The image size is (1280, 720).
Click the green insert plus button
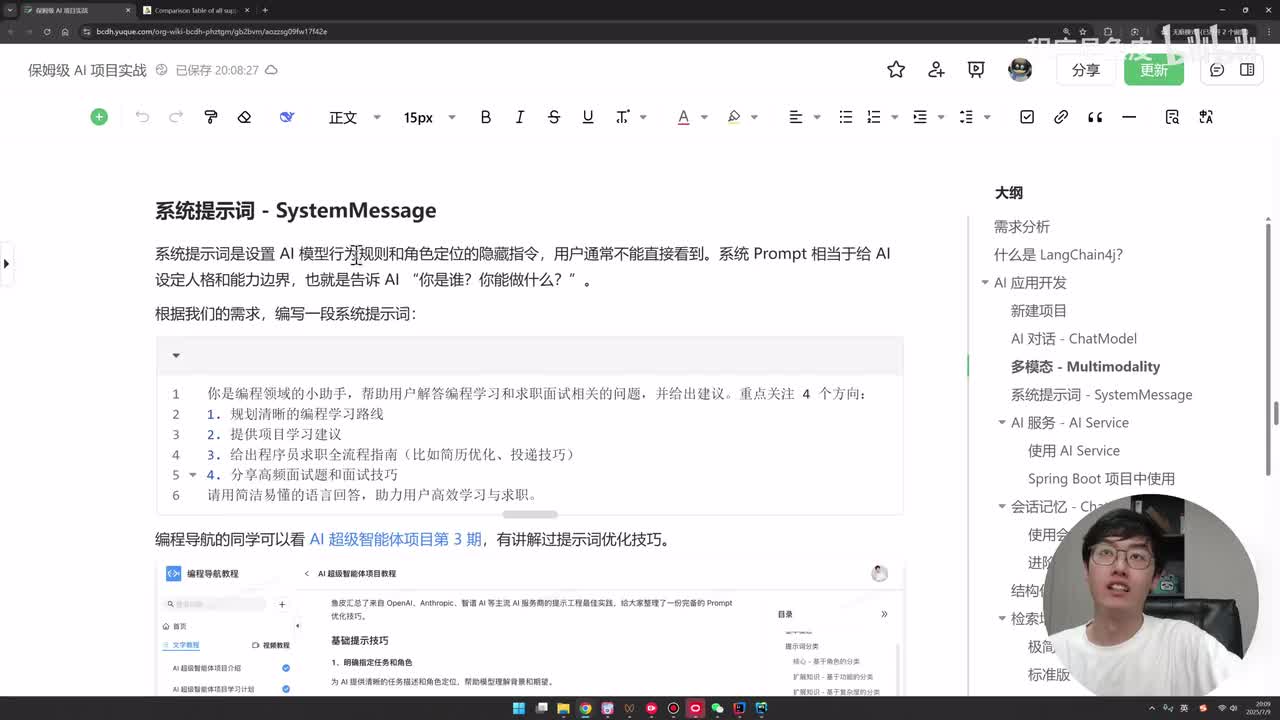[x=99, y=117]
